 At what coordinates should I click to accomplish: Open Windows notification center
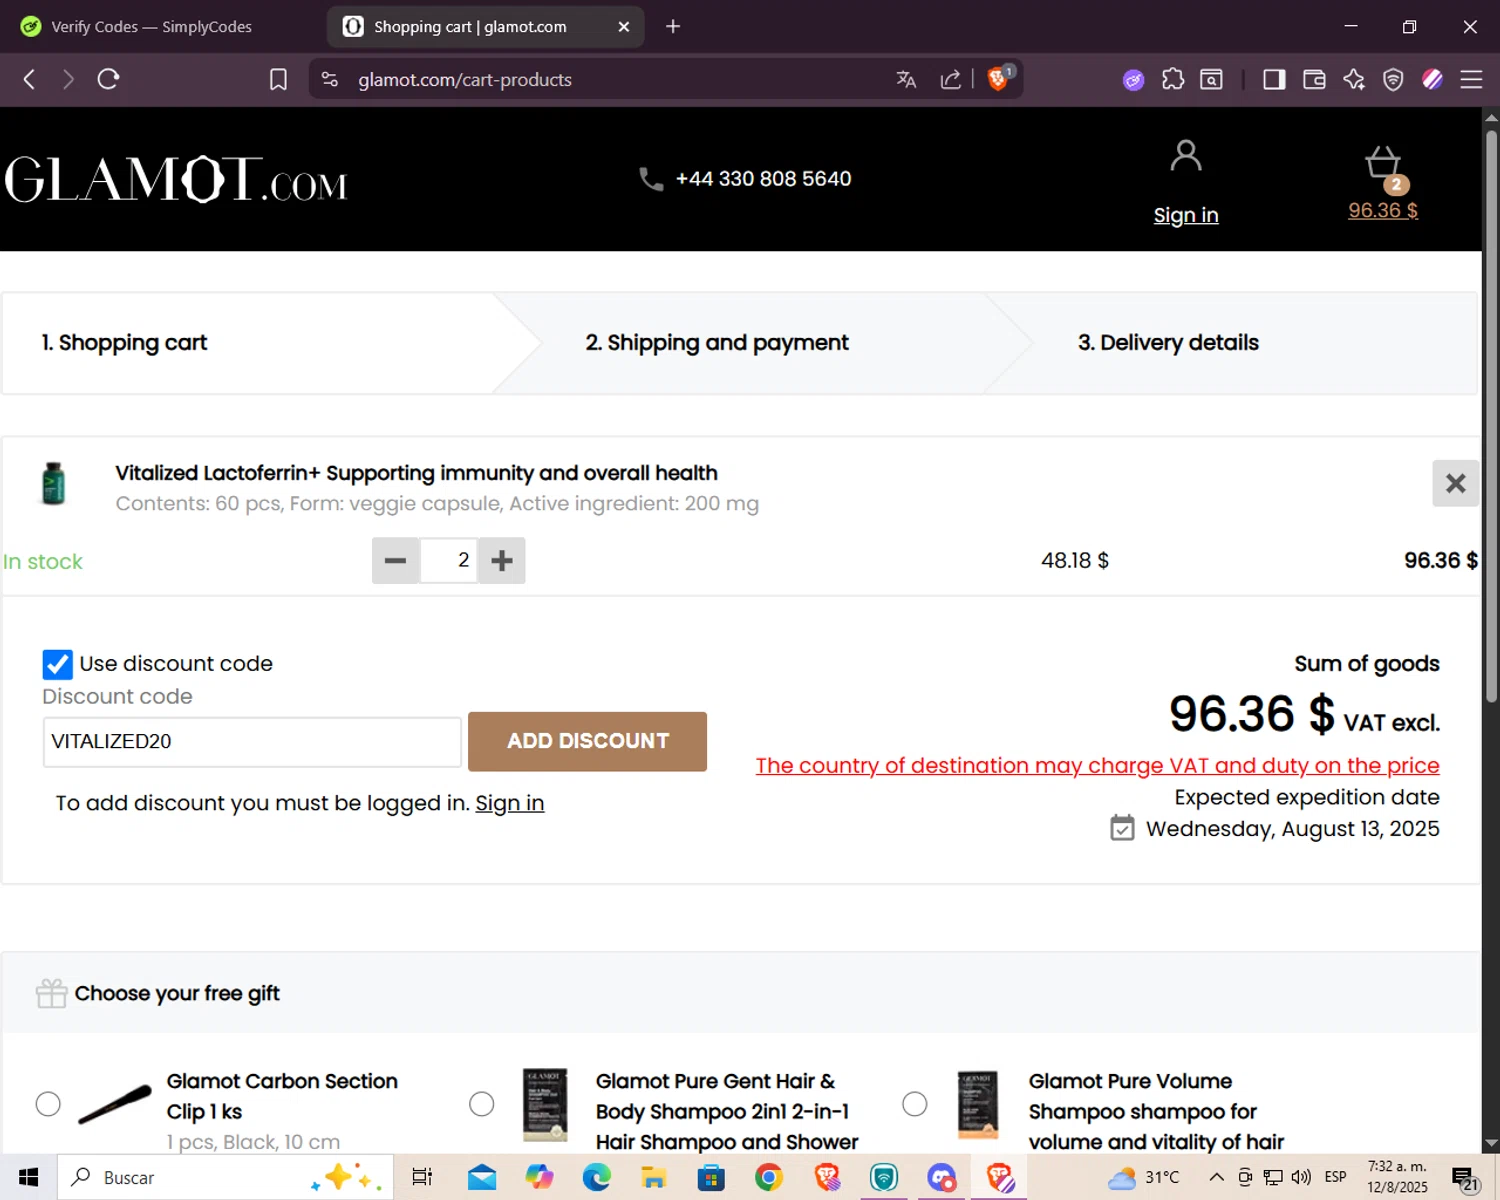[x=1464, y=1179]
